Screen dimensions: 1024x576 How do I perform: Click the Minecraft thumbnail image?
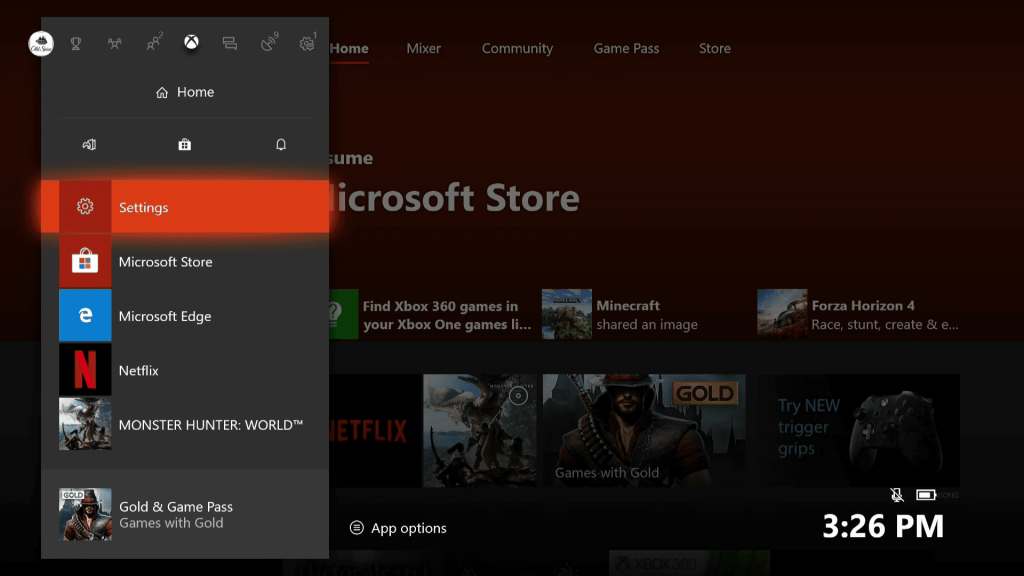567,315
